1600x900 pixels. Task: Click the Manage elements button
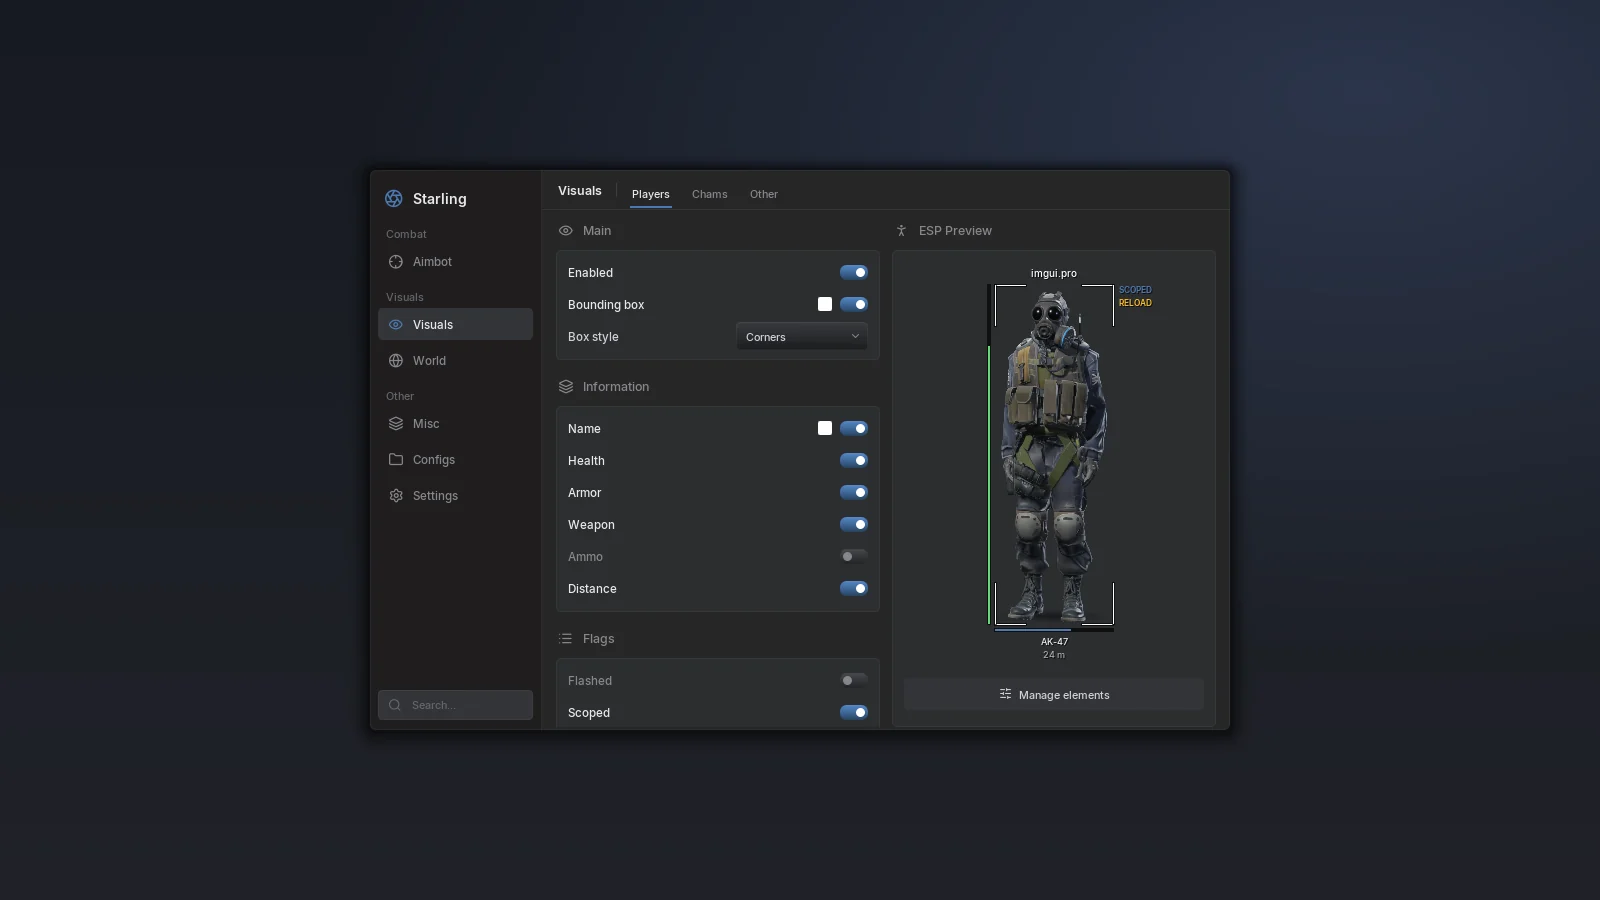[1054, 695]
